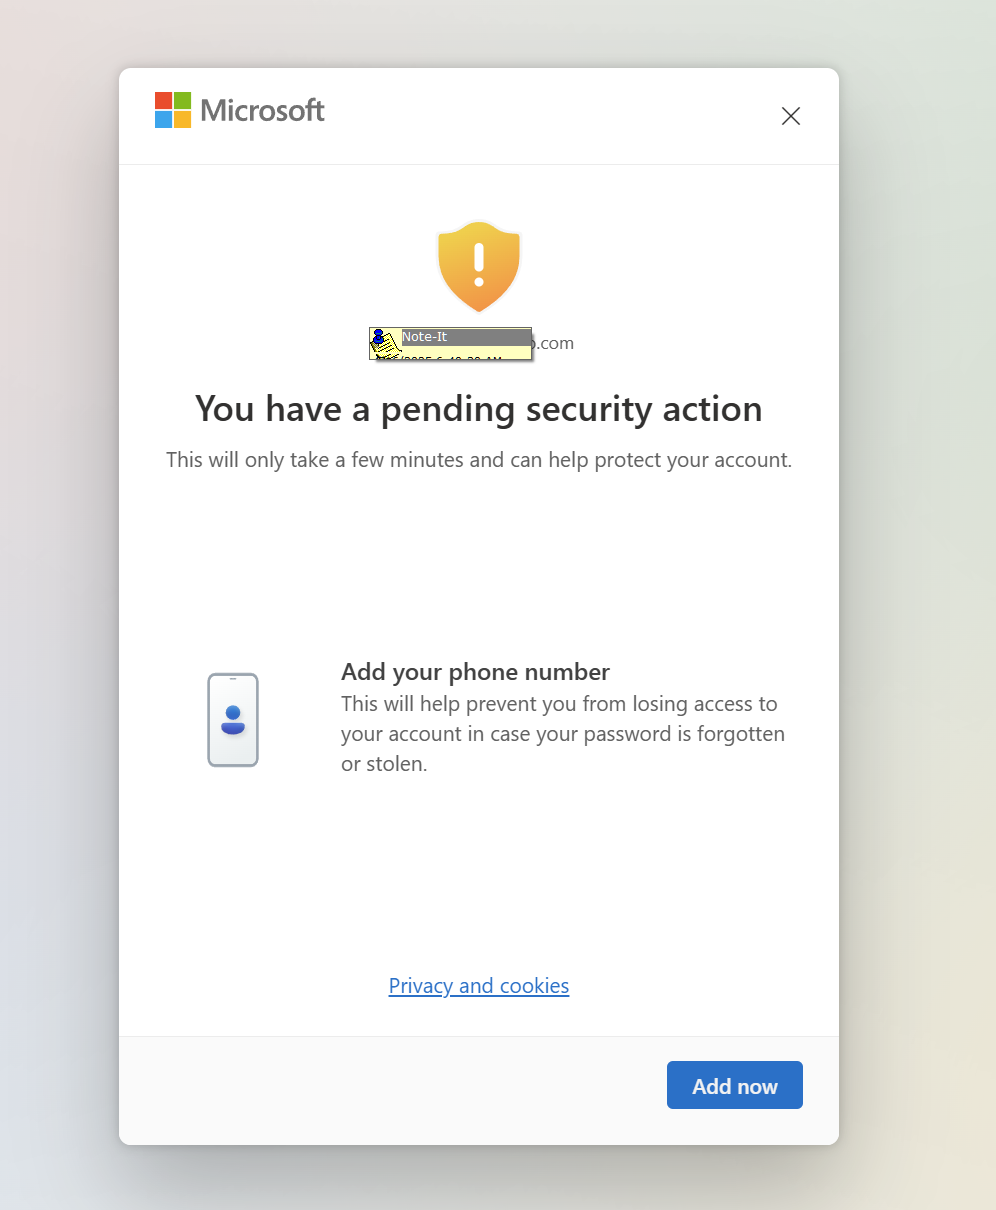Click the red square of the Microsoft logo
This screenshot has height=1210, width=996.
164,101
